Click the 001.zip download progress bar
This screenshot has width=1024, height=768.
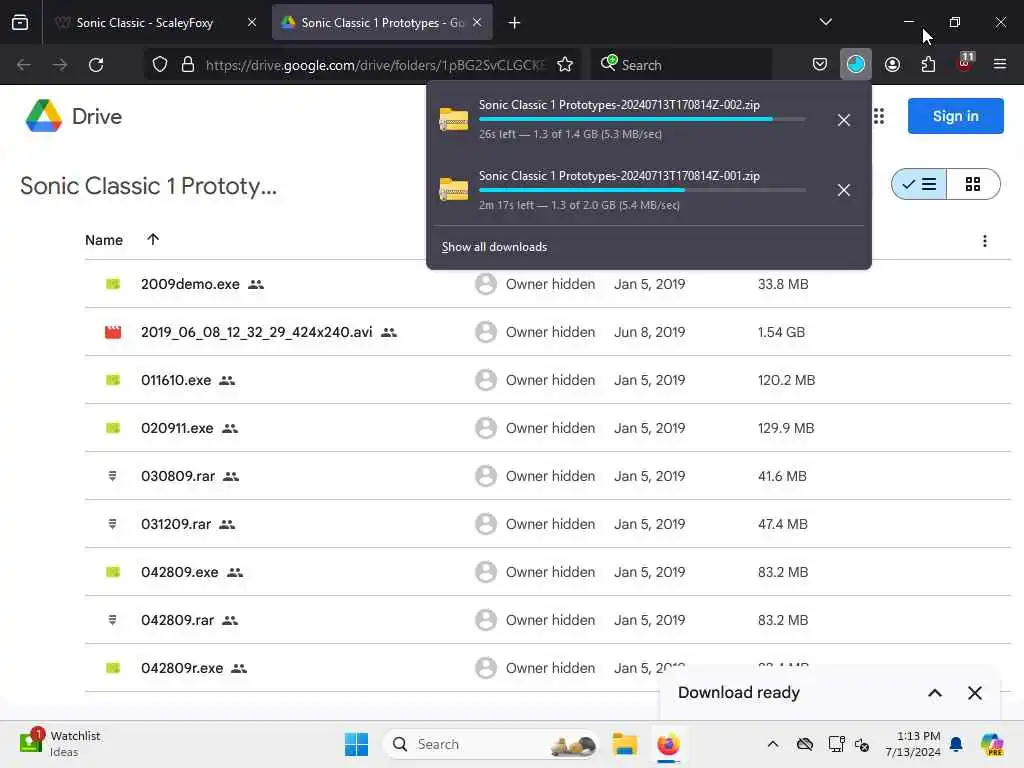click(x=642, y=190)
